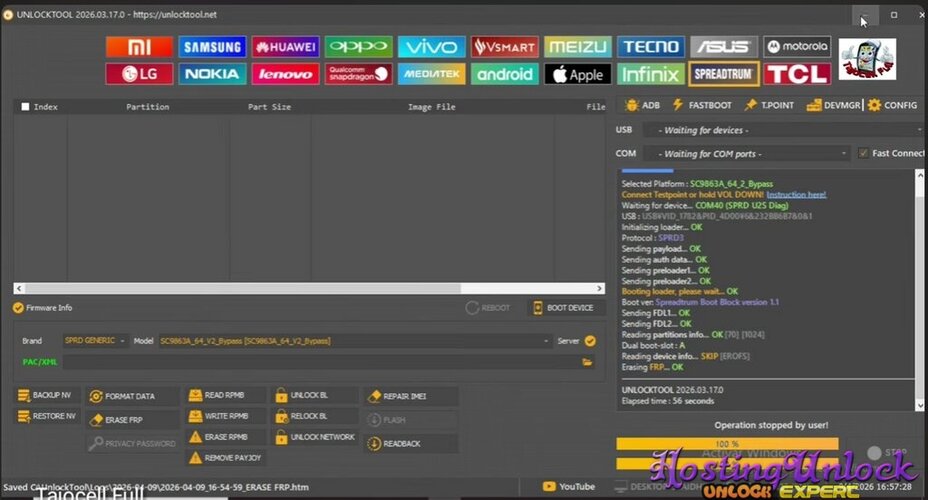Click READ RPMB
The height and width of the screenshot is (500, 928).
[x=225, y=395]
